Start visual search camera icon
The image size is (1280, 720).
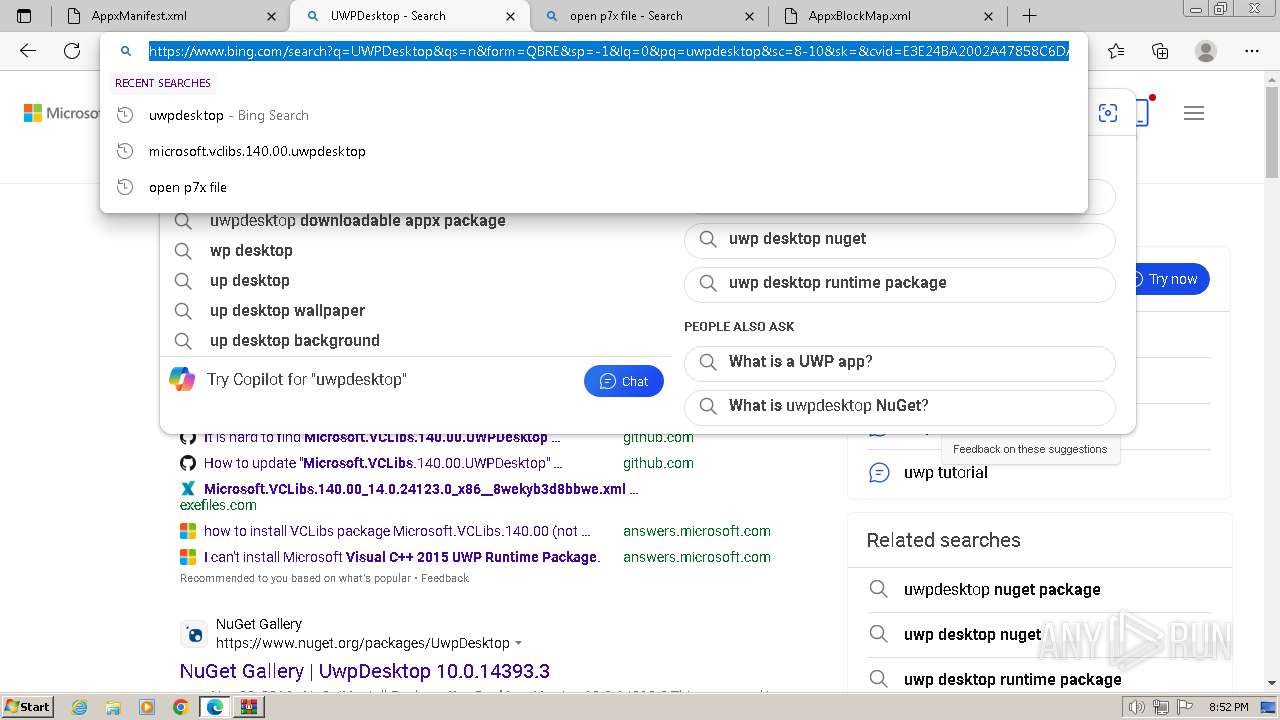click(1108, 113)
